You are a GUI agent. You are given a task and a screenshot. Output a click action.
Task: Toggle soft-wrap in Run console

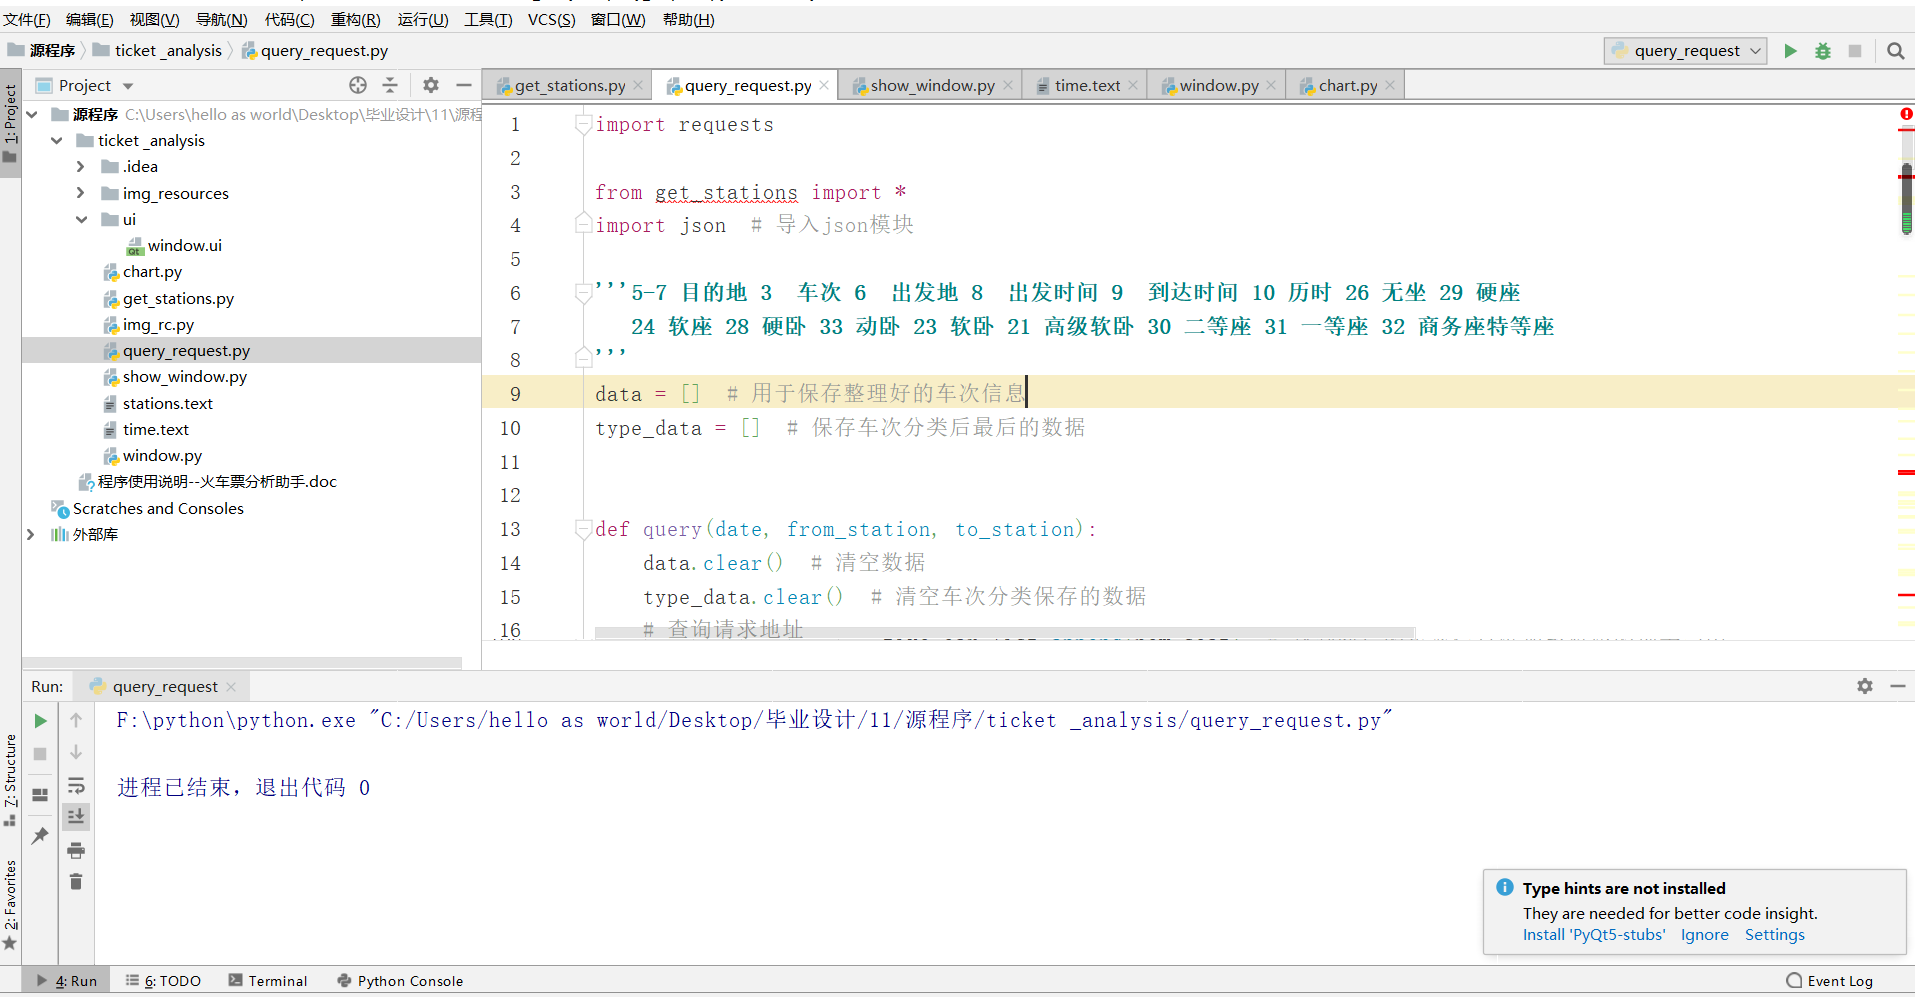click(76, 785)
